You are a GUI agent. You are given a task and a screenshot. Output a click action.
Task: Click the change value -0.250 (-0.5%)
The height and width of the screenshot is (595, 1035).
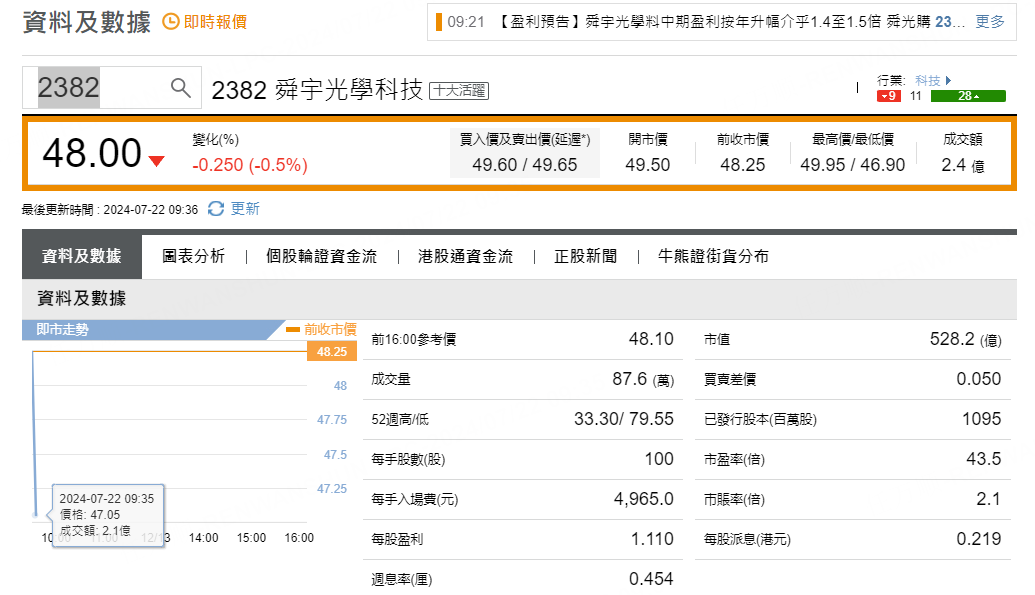click(250, 164)
